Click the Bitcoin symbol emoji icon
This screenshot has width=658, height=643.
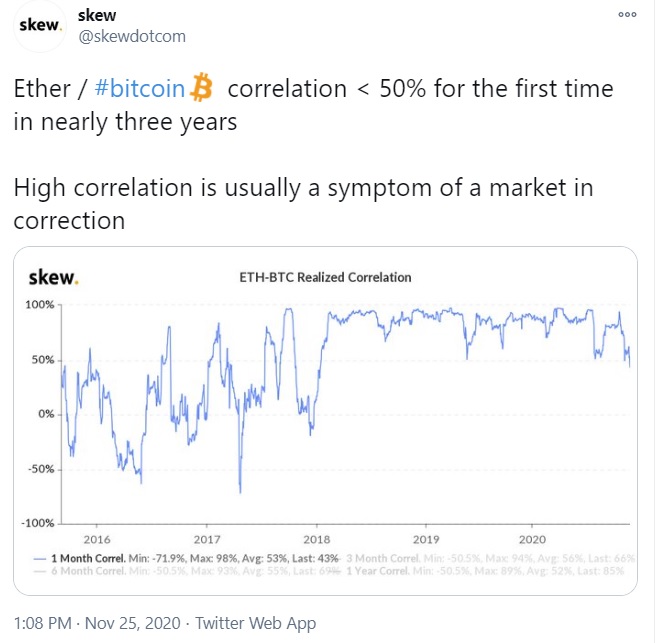click(202, 88)
